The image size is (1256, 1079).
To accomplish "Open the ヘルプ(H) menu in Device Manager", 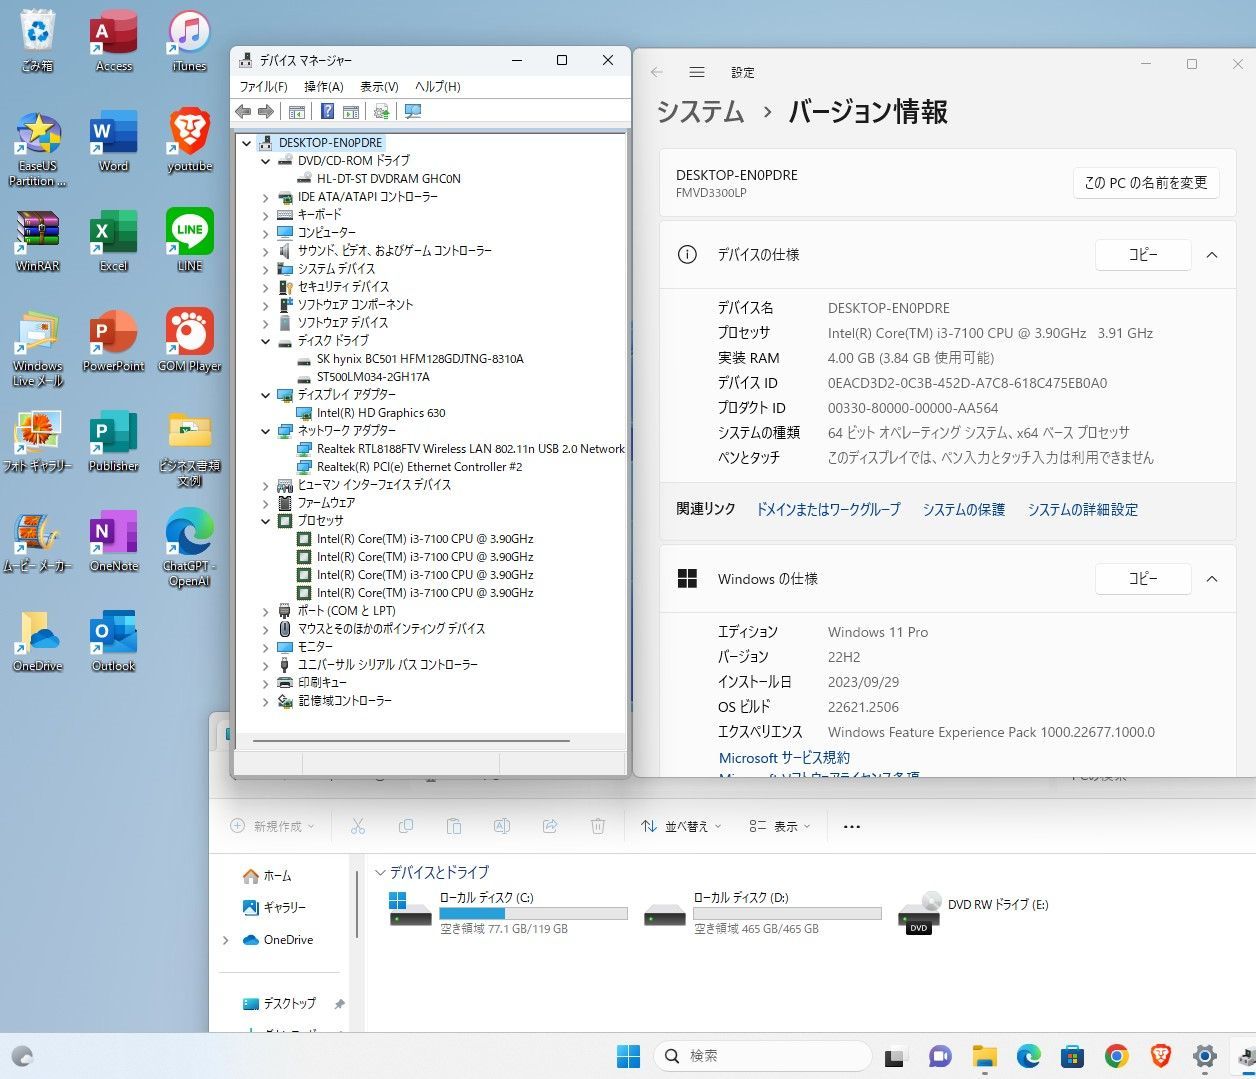I will pyautogui.click(x=437, y=87).
